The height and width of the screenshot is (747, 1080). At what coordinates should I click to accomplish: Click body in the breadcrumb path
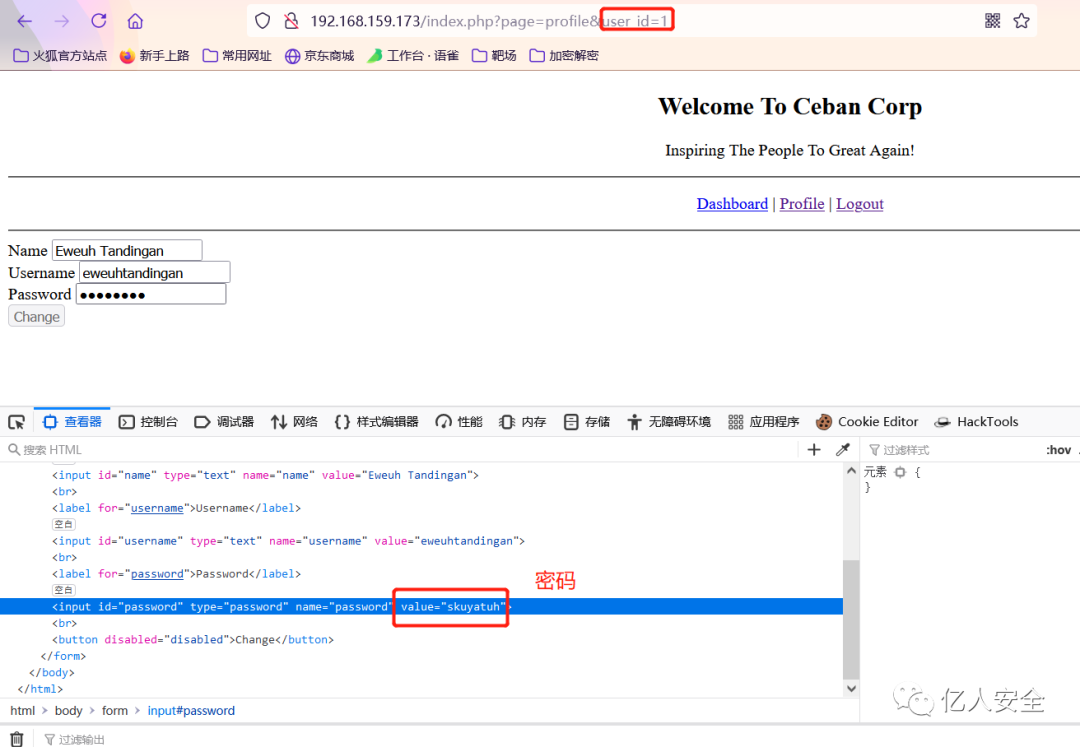click(x=68, y=711)
